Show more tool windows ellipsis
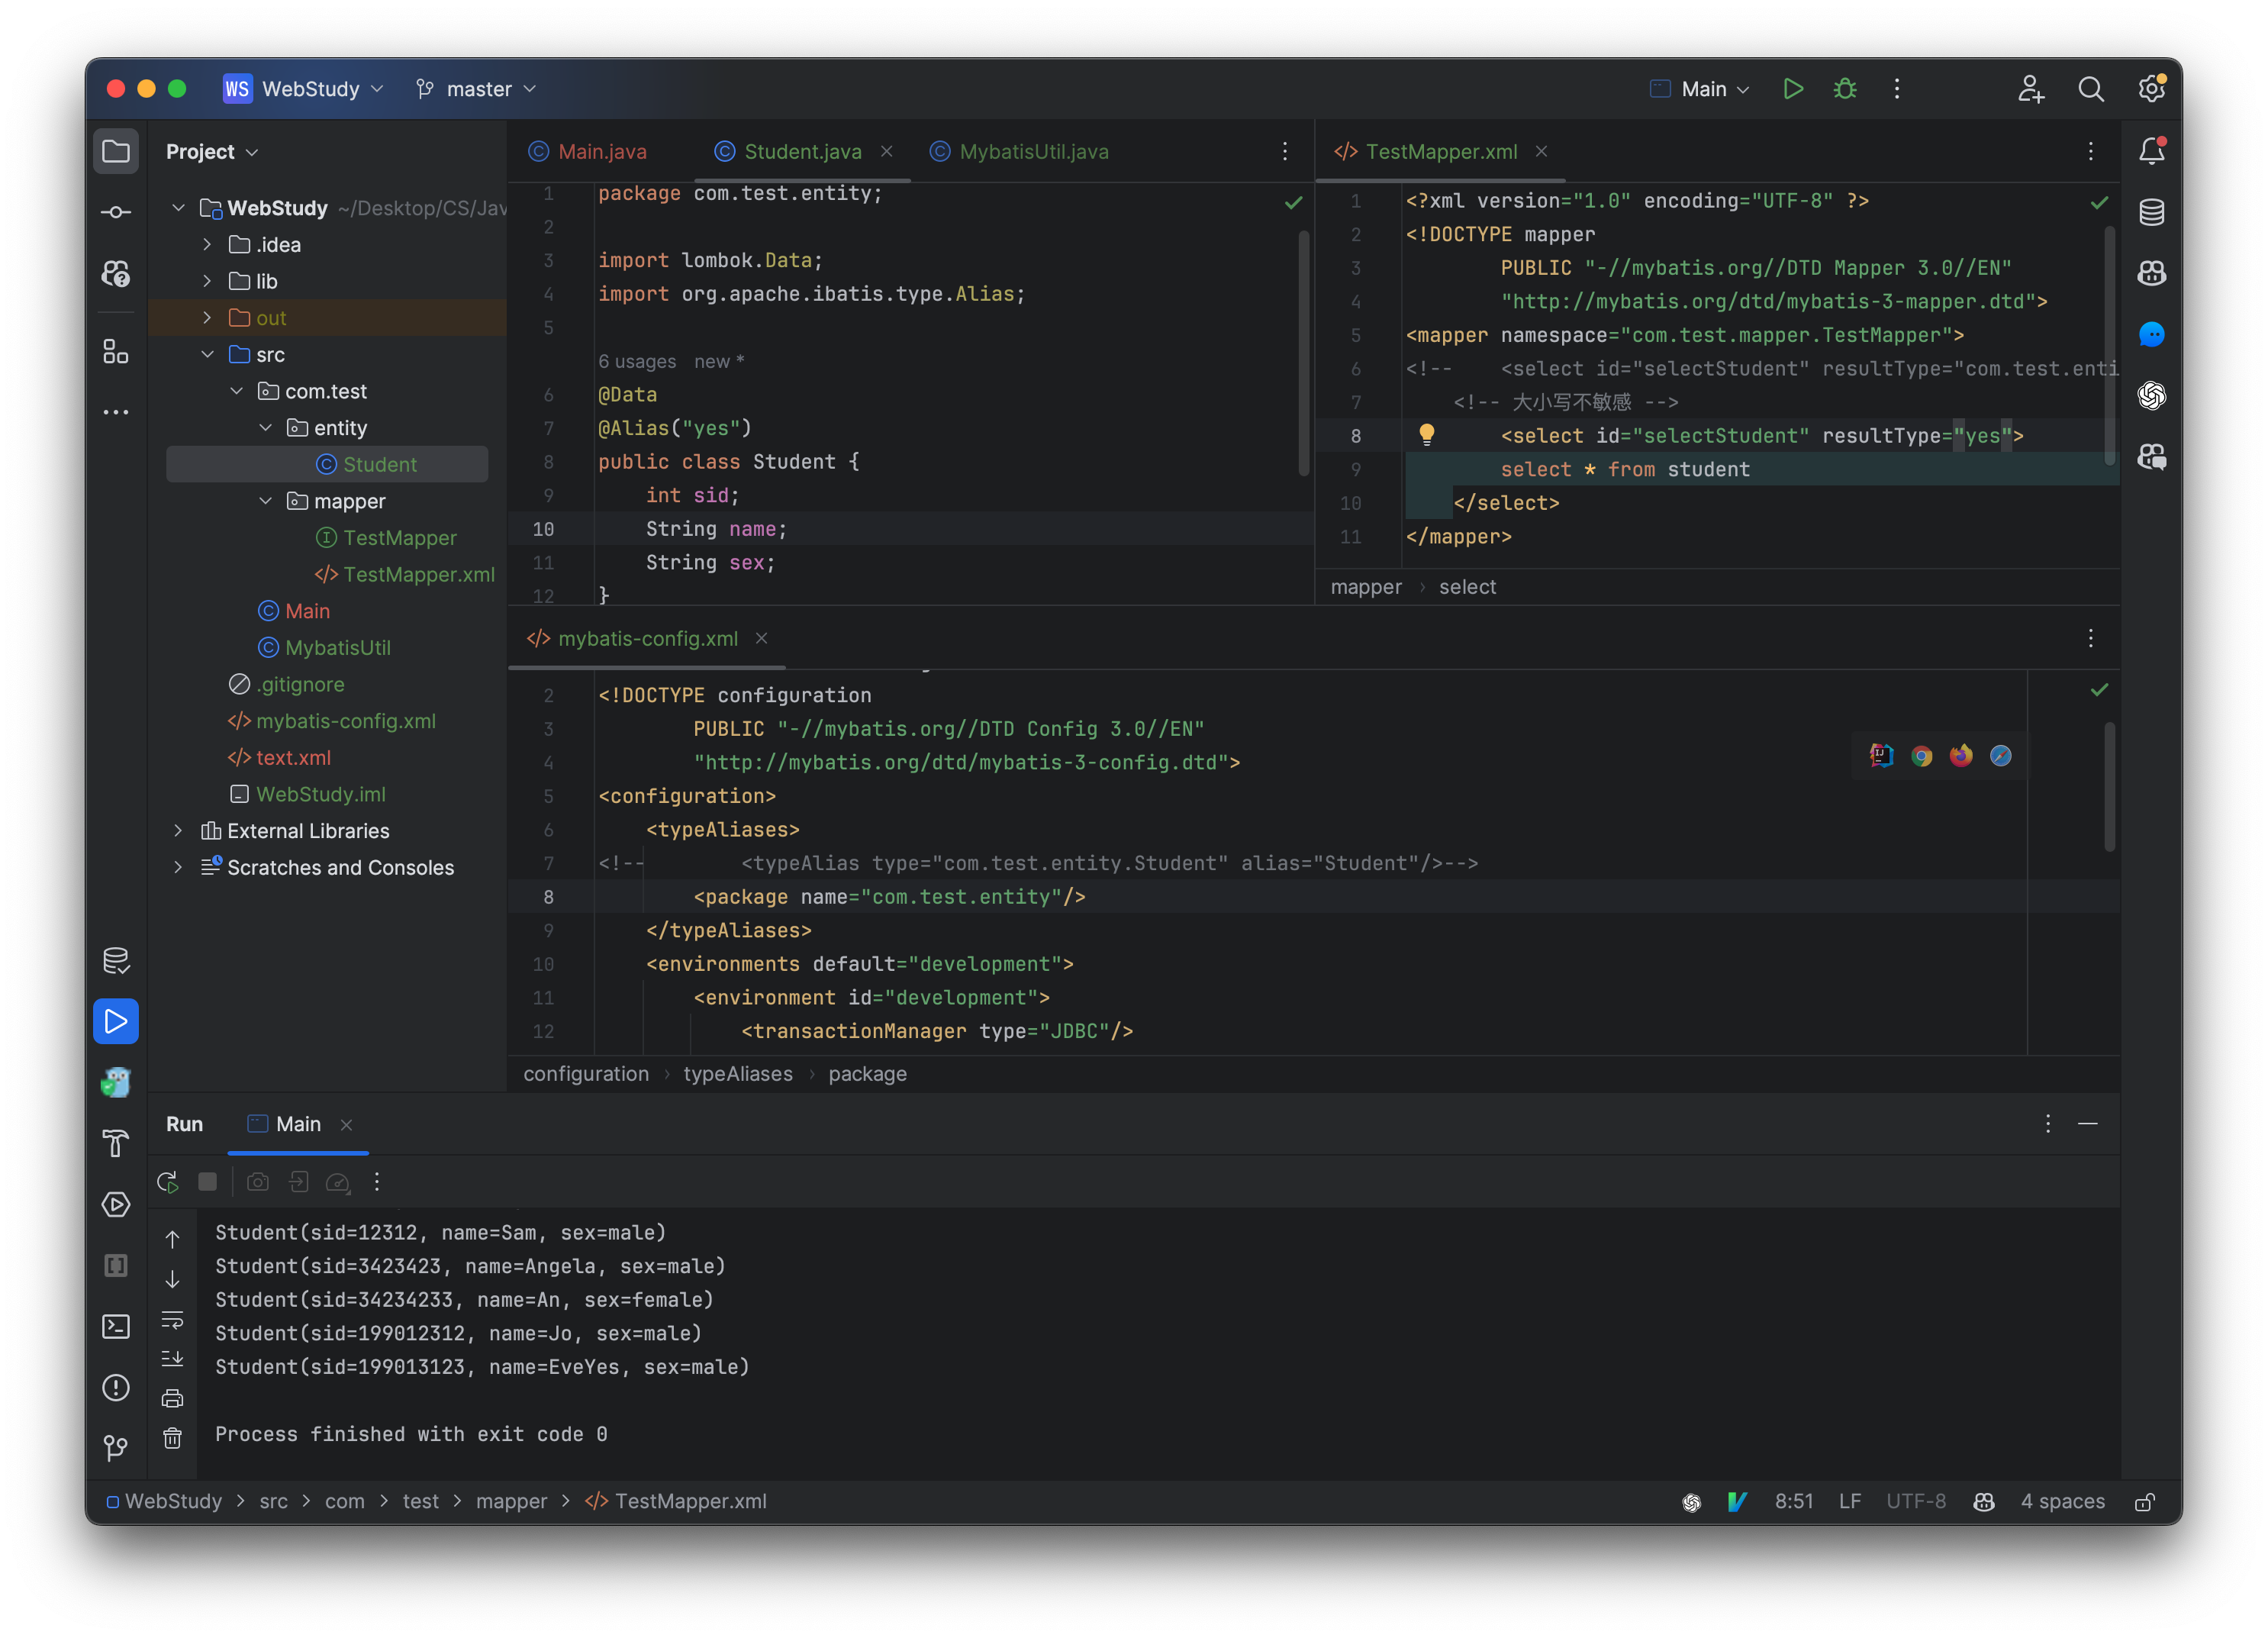 pyautogui.click(x=116, y=412)
